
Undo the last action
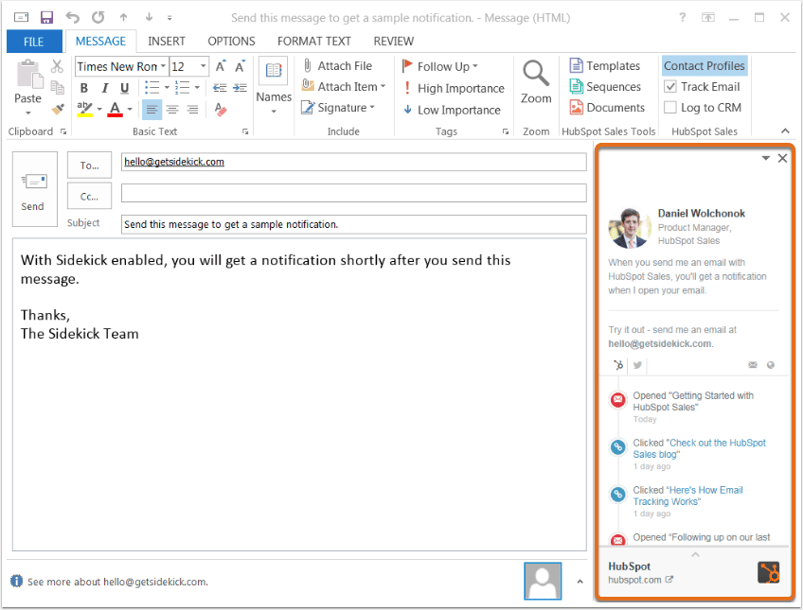(x=72, y=18)
